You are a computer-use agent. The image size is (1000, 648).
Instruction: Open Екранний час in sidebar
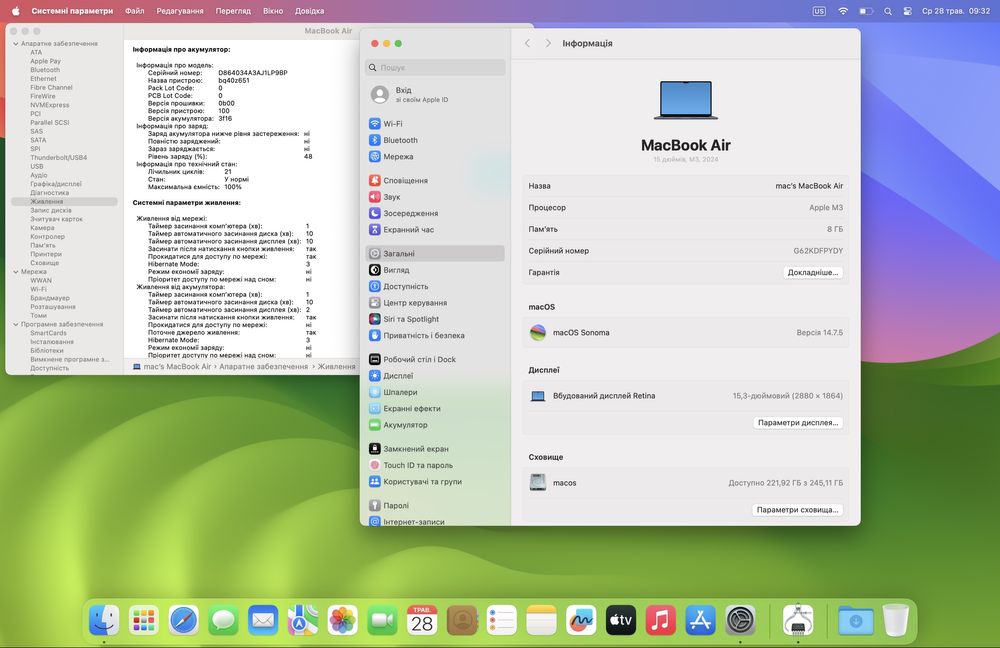(x=435, y=230)
